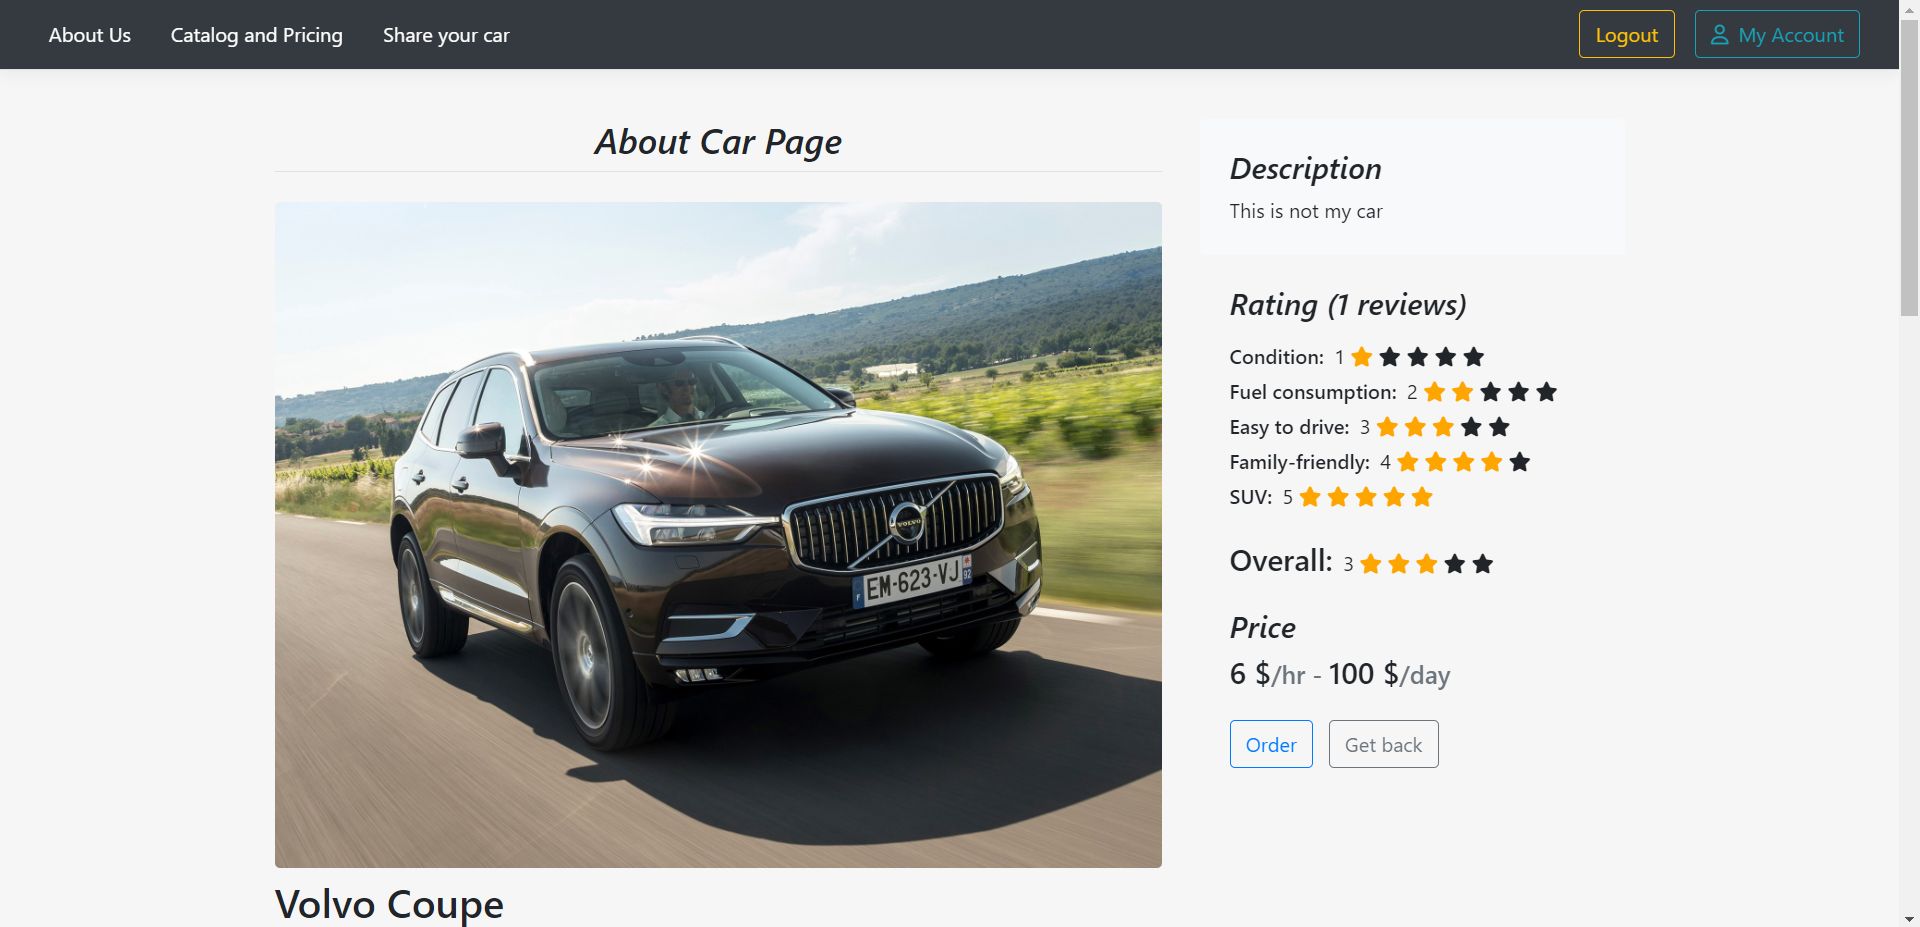Click the Get back button
This screenshot has height=927, width=1920.
[x=1383, y=744]
